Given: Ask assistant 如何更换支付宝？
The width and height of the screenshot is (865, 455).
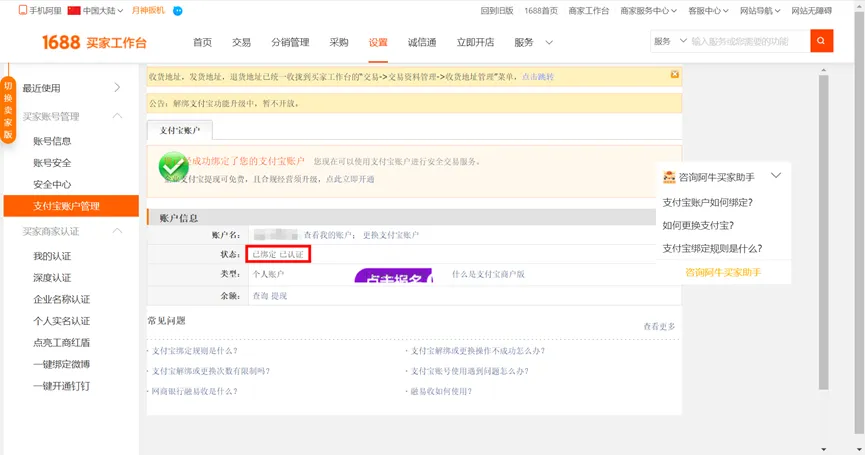Looking at the screenshot, I should [698, 225].
